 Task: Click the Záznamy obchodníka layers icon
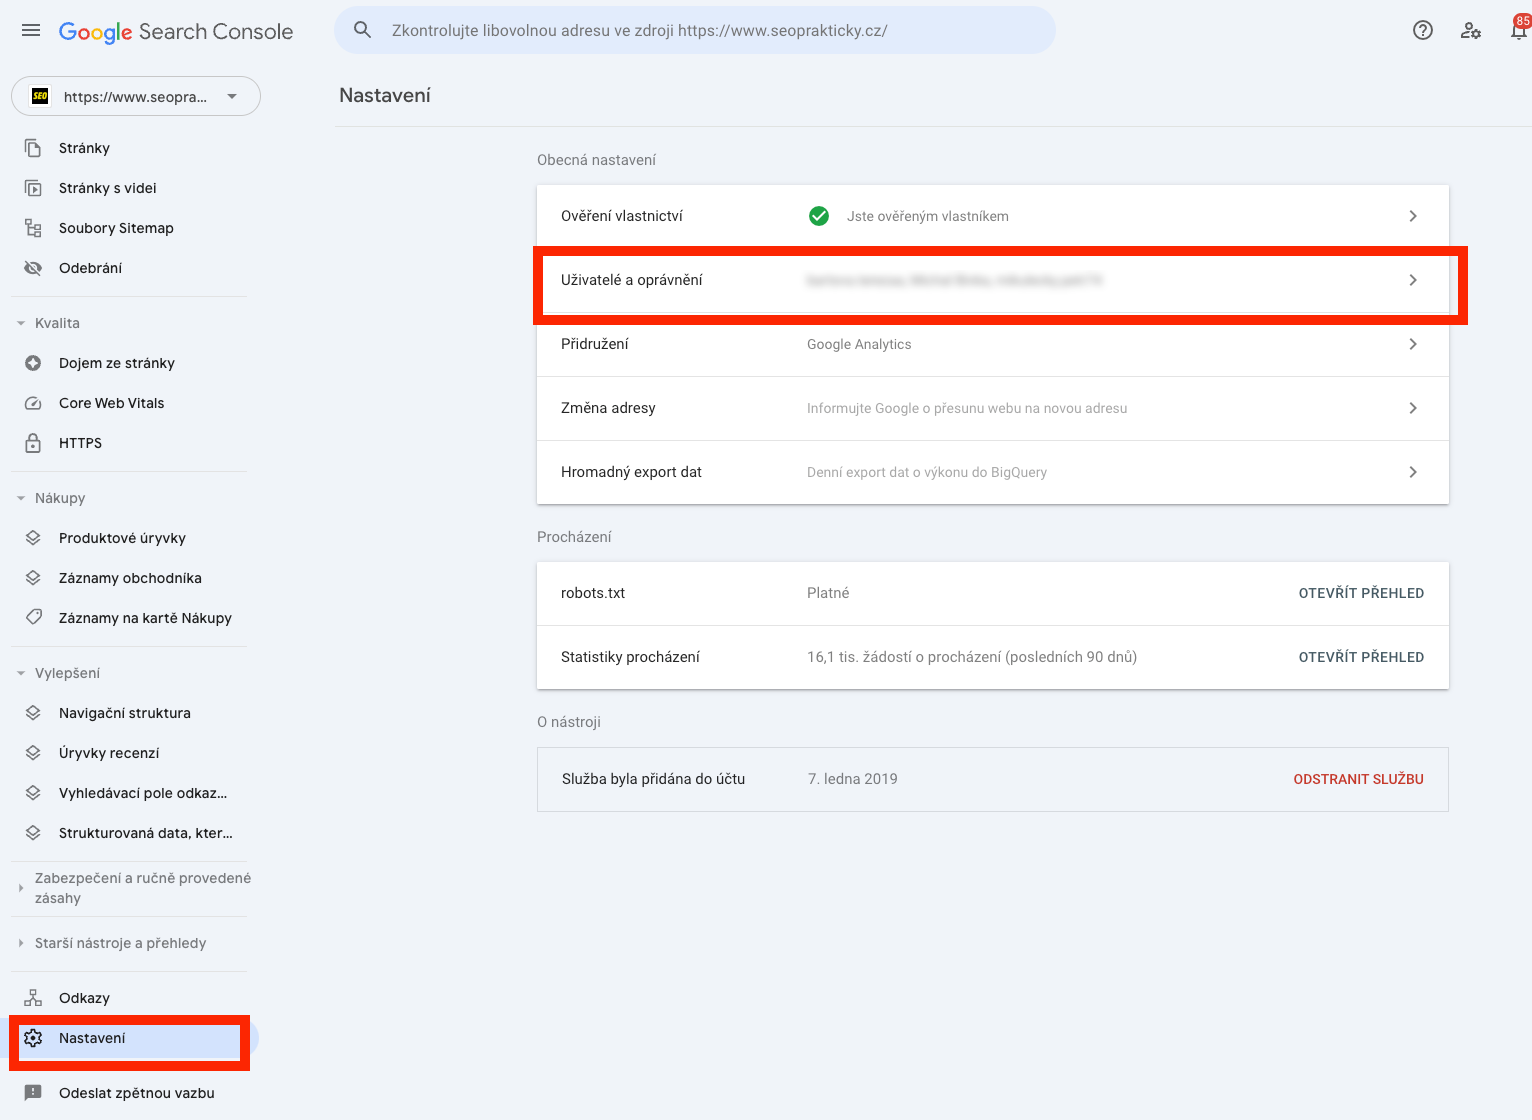[33, 578]
